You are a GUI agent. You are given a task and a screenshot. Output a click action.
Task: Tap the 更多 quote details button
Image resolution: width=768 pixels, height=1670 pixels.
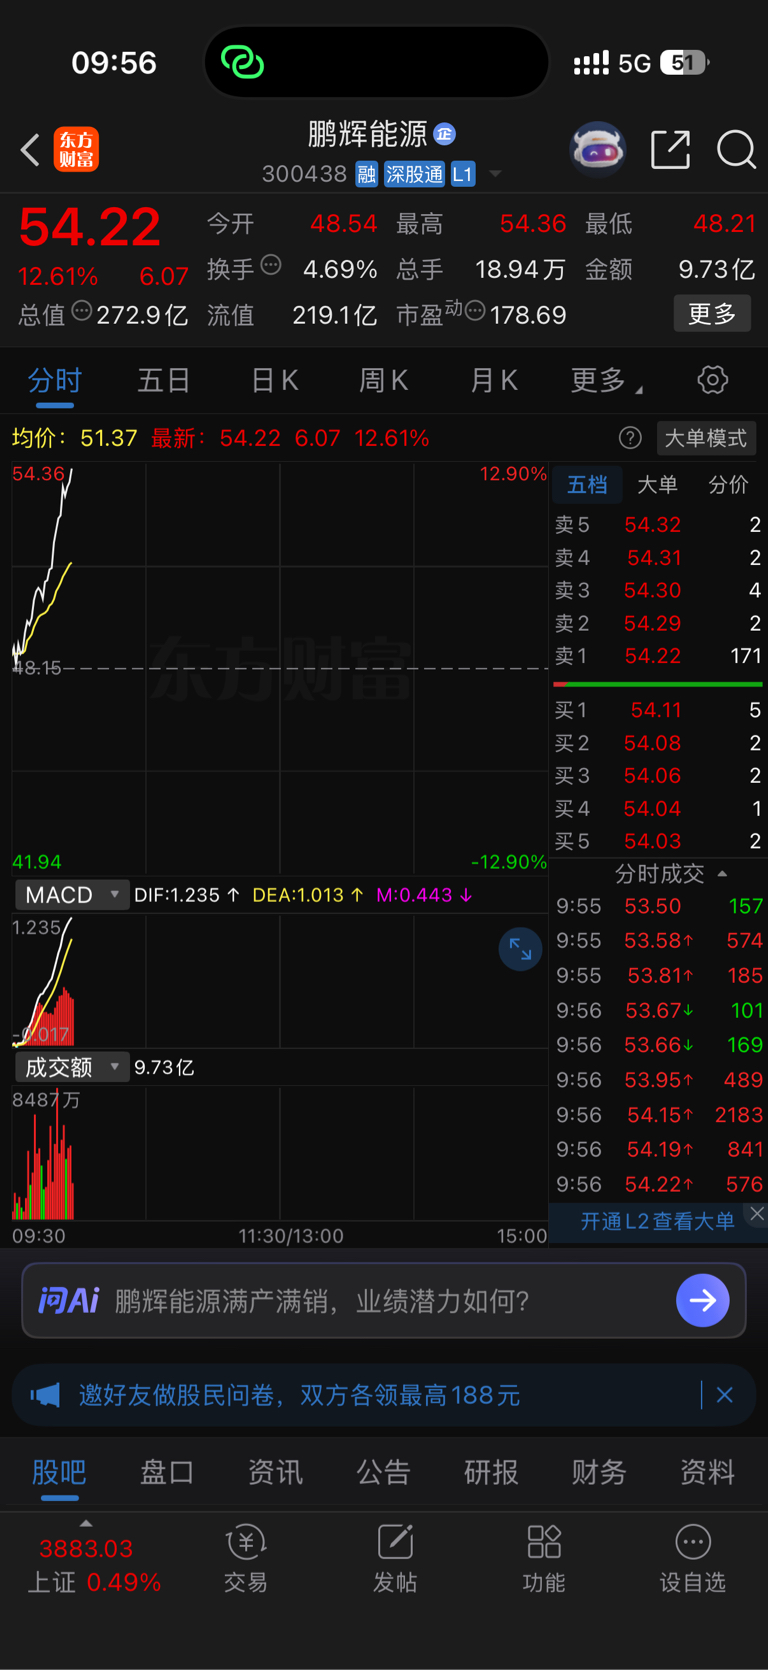coord(712,314)
